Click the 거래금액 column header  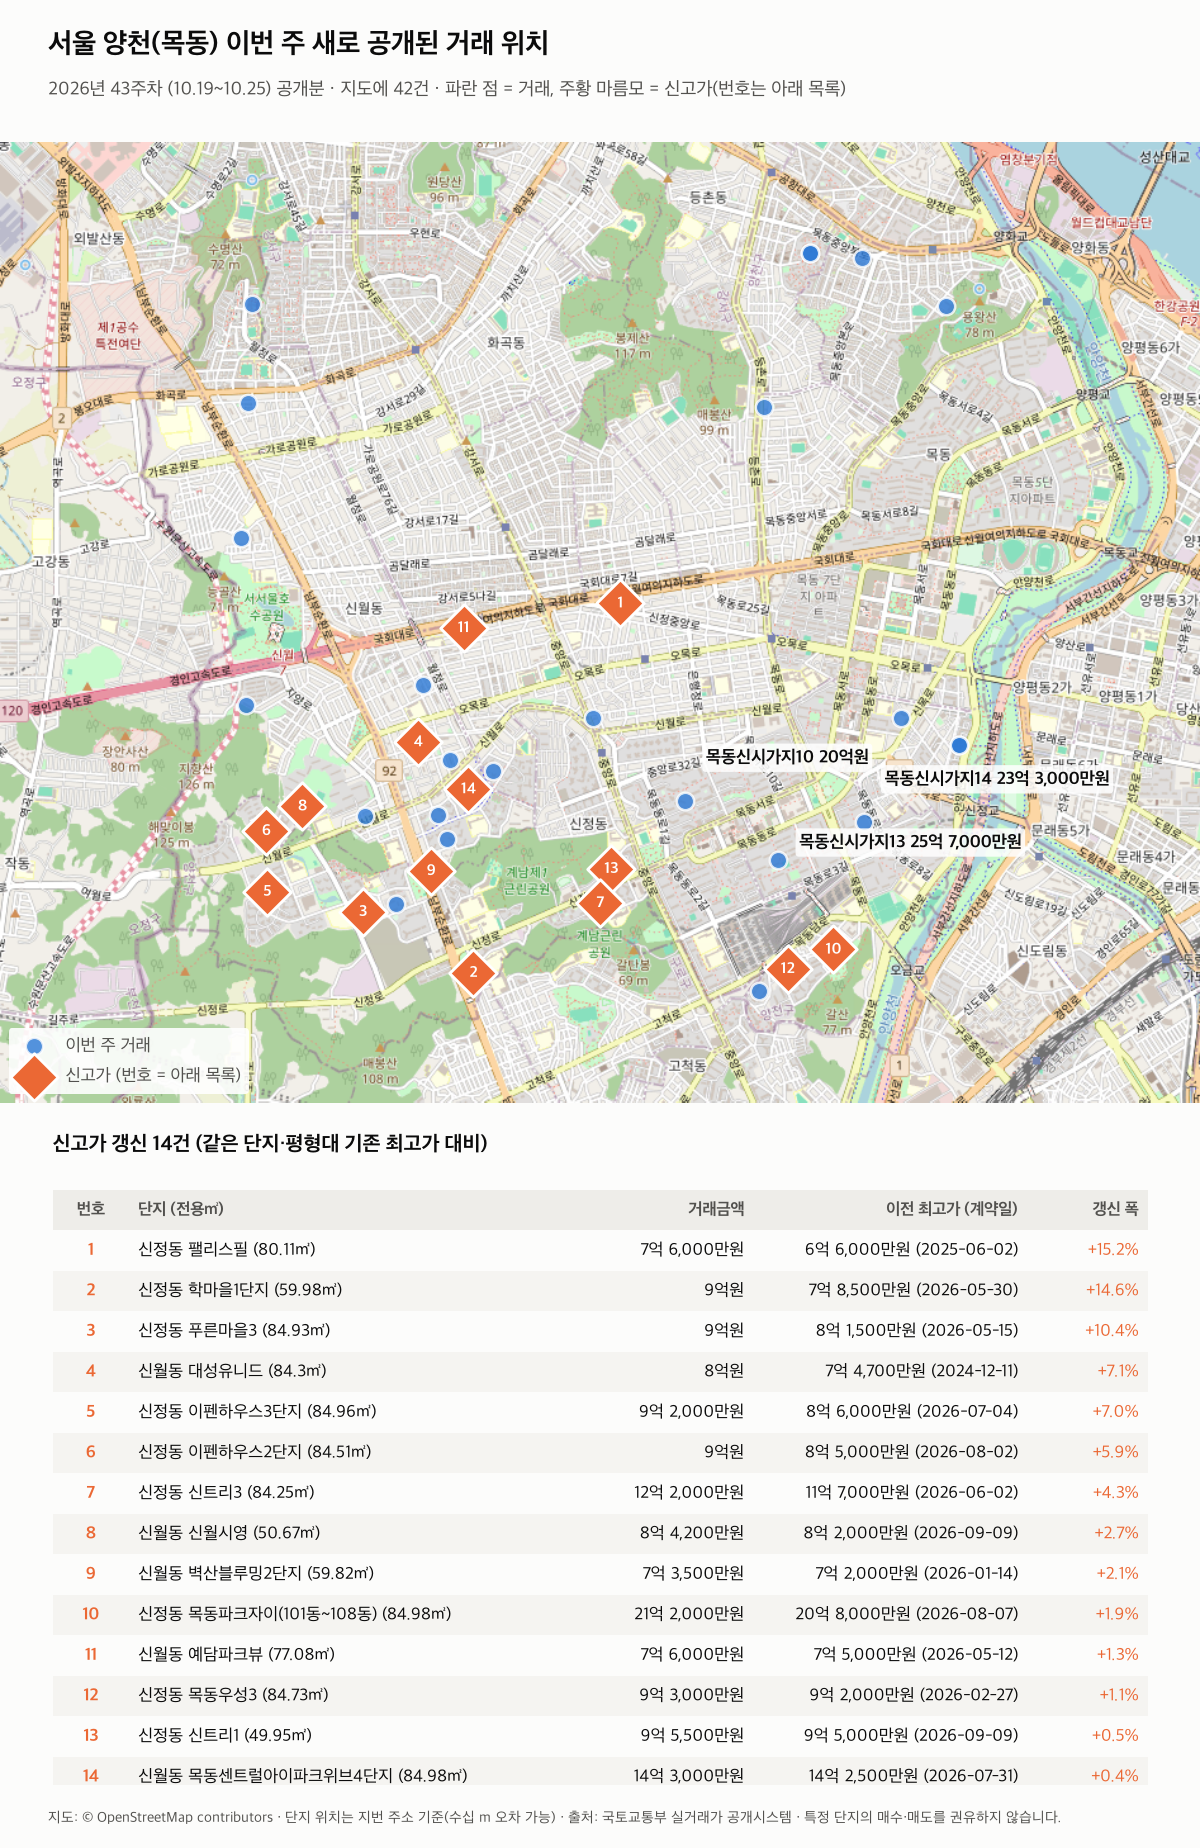click(x=716, y=1209)
